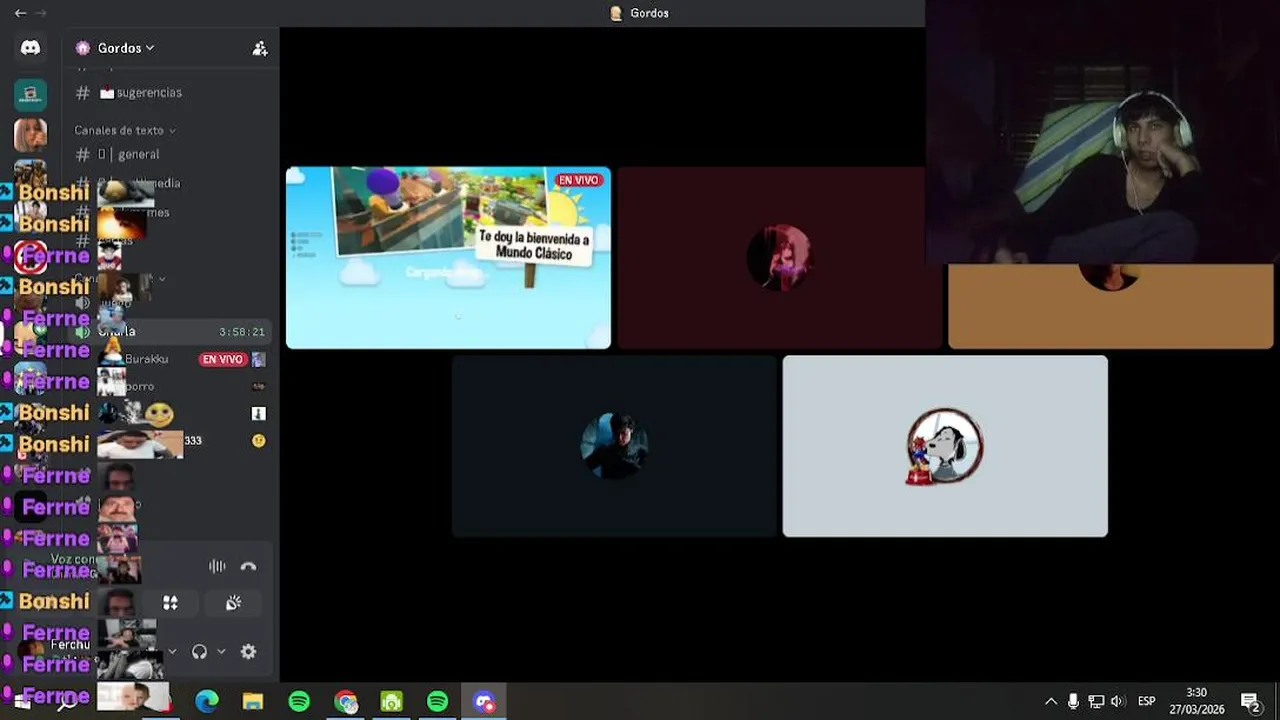Viewport: 1280px width, 720px height.
Task: Open Discord user settings gear
Action: tap(249, 652)
